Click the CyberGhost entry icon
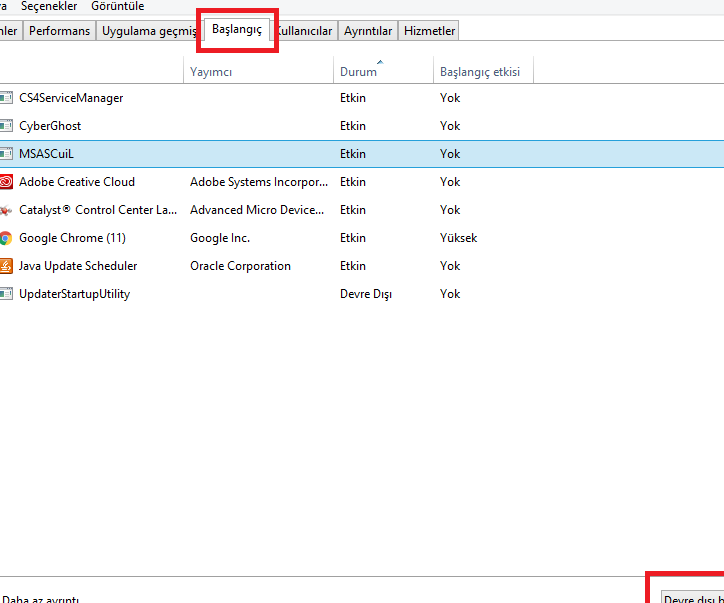The image size is (724, 603). coord(6,126)
